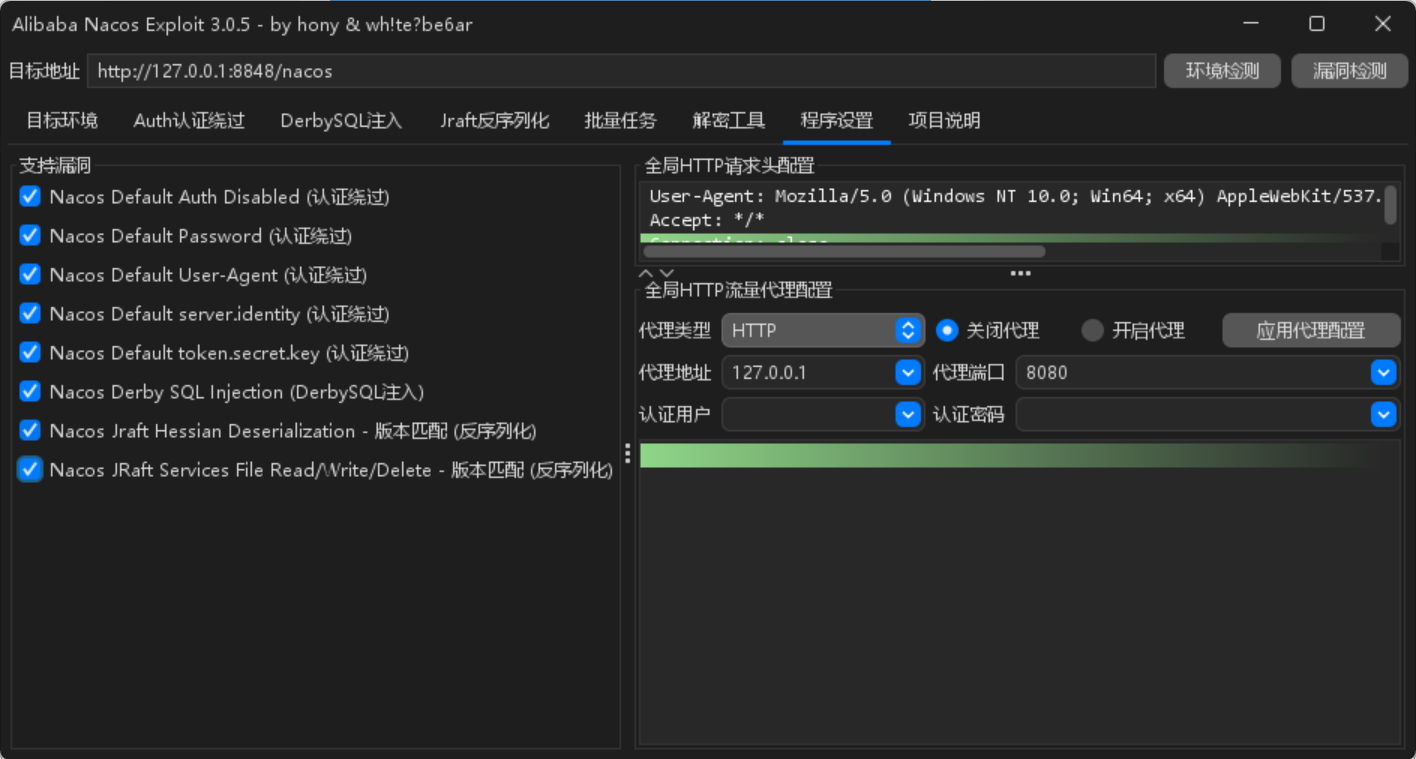
Task: Switch to Jraft反序列化 tab
Action: tap(495, 121)
